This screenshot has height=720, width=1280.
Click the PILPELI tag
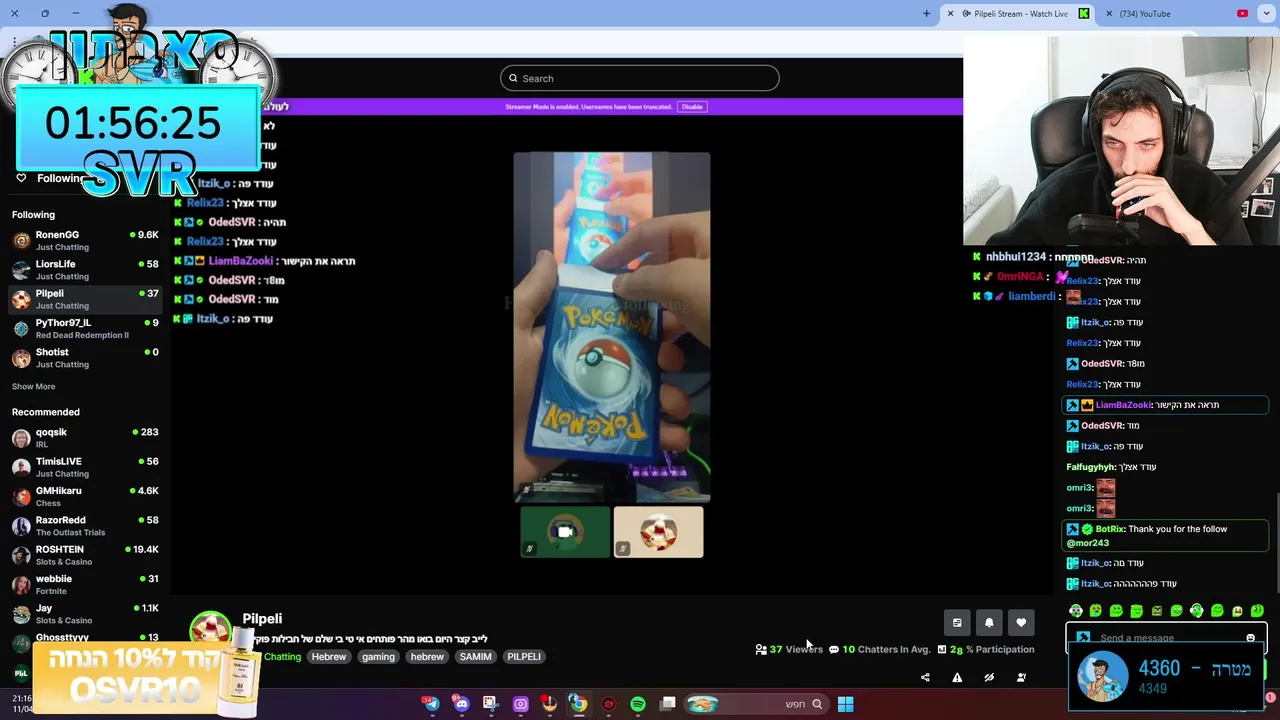[524, 657]
